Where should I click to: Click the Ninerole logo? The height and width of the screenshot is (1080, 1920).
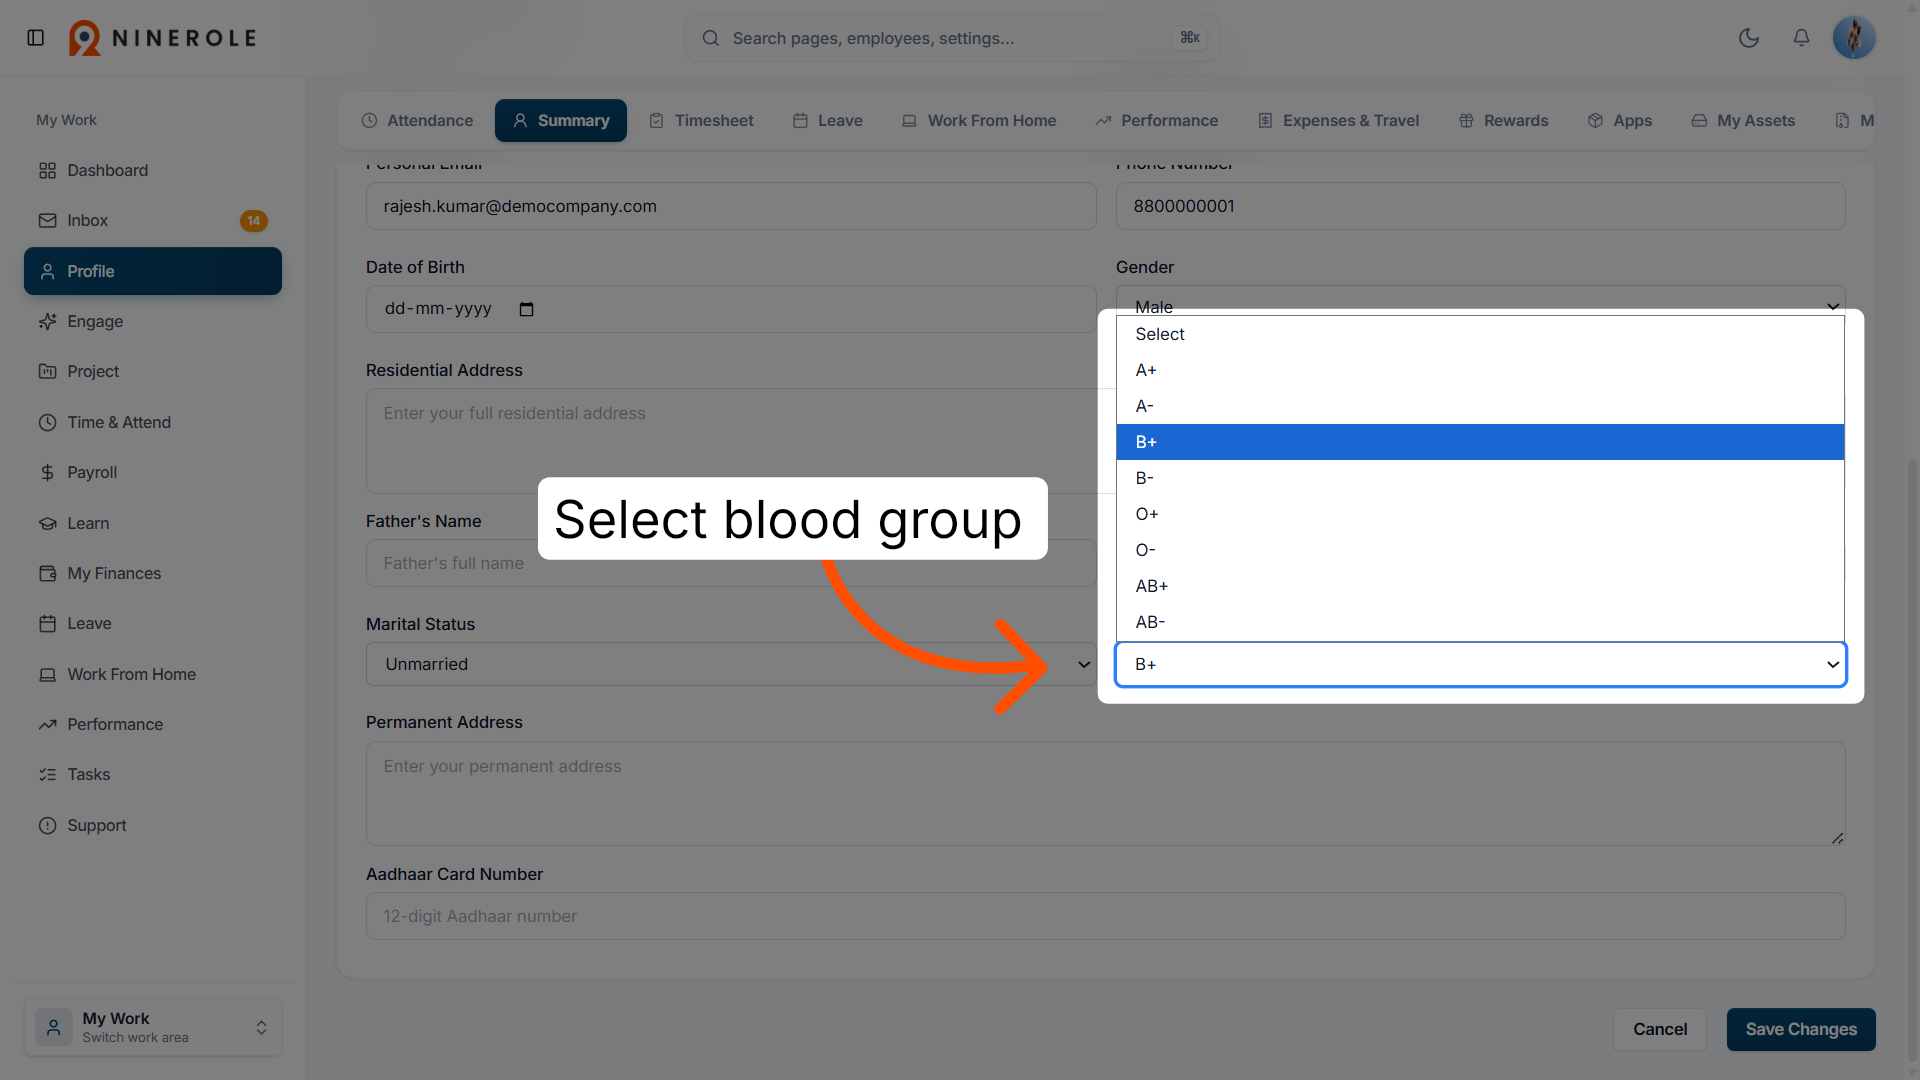pos(163,38)
